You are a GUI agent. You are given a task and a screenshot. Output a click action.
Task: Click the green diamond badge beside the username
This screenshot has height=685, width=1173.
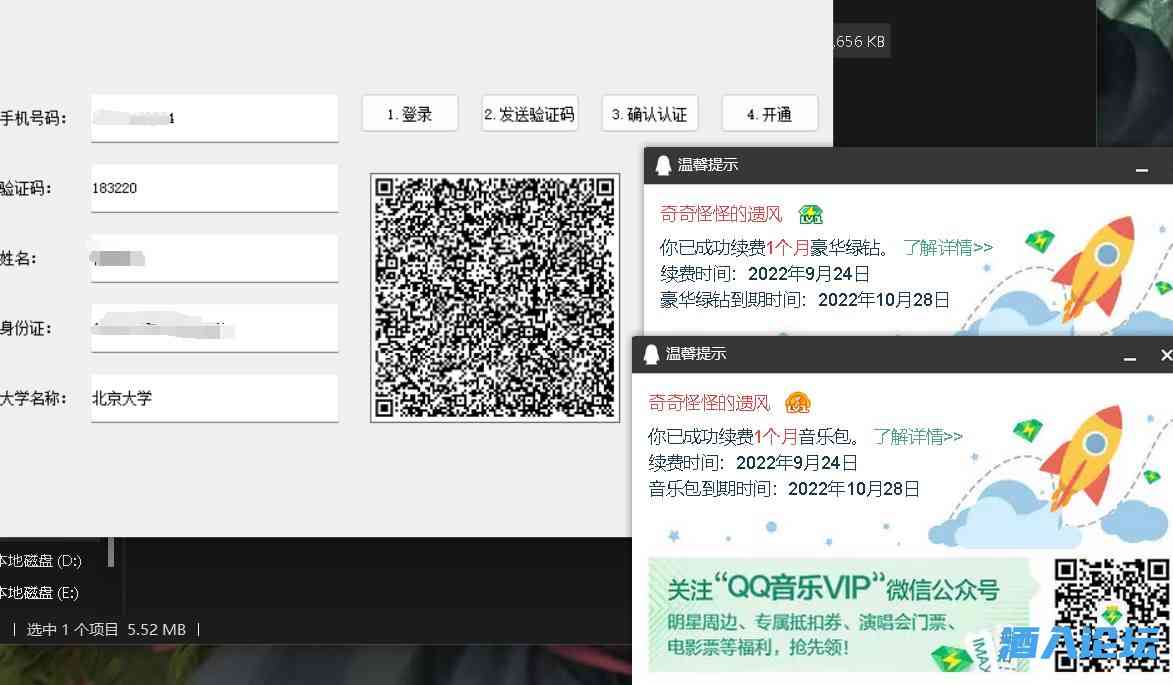click(810, 214)
